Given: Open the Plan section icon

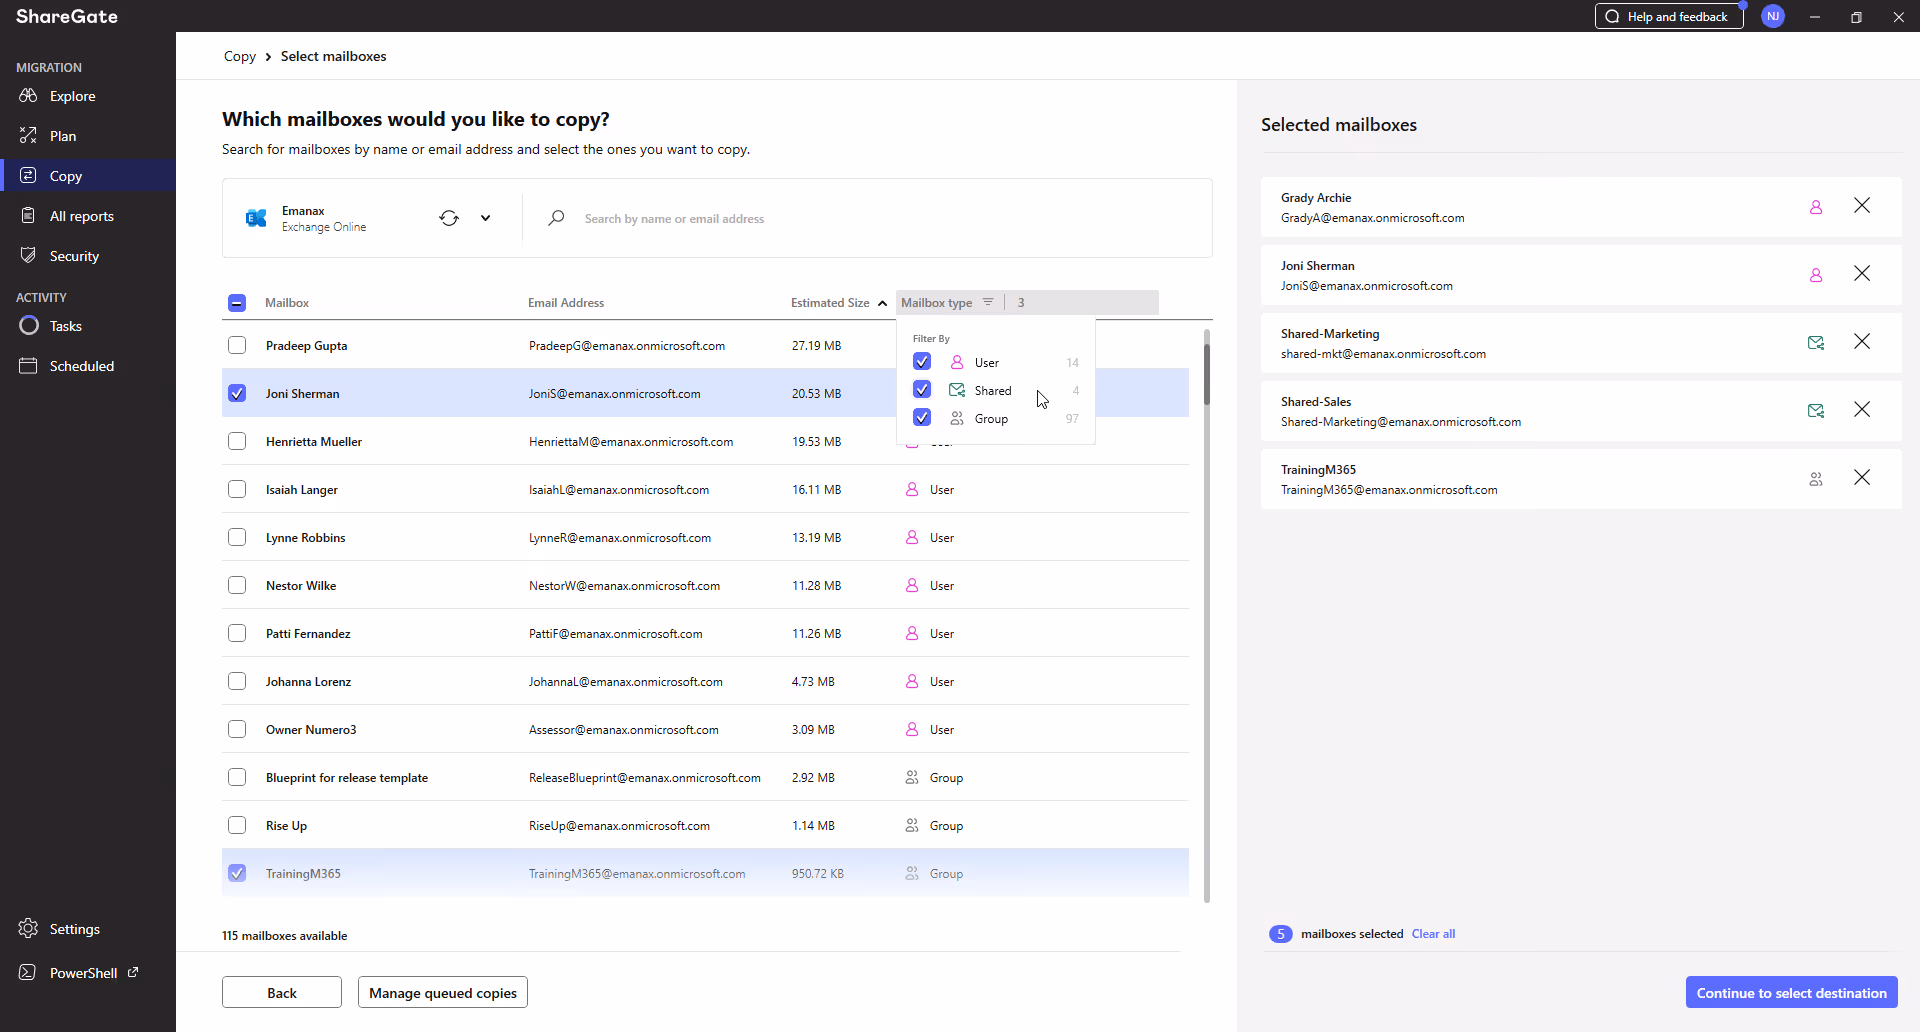Looking at the screenshot, I should click(28, 135).
